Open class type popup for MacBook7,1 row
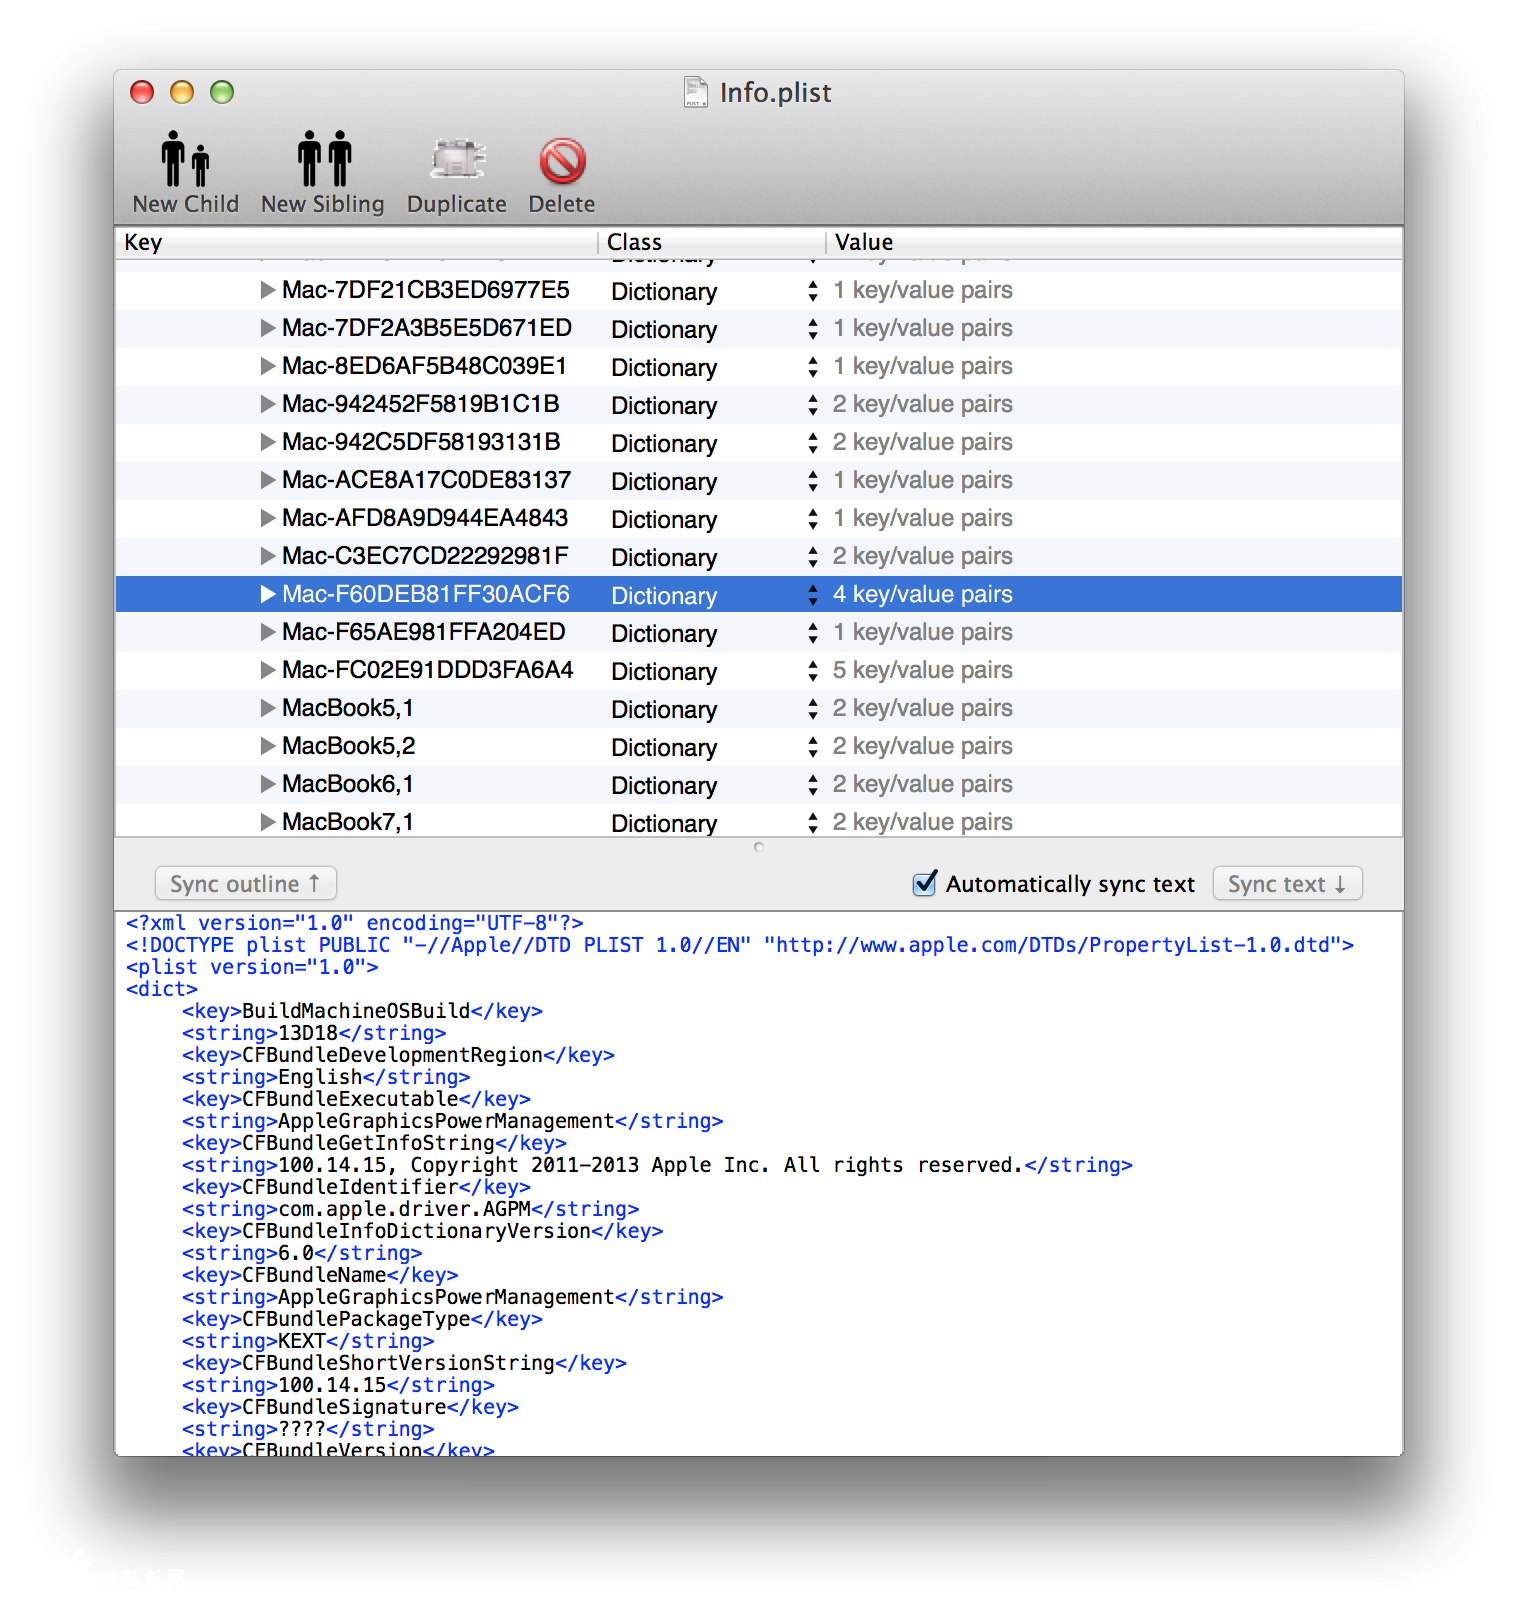Image resolution: width=1518 pixels, height=1614 pixels. [x=812, y=822]
